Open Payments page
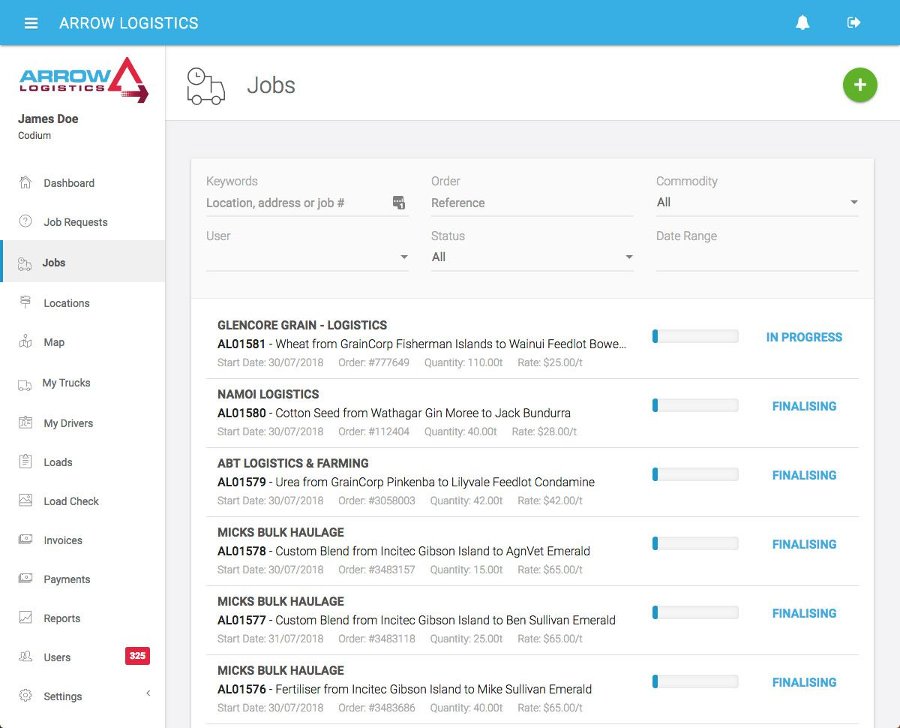The height and width of the screenshot is (728, 900). pos(67,579)
